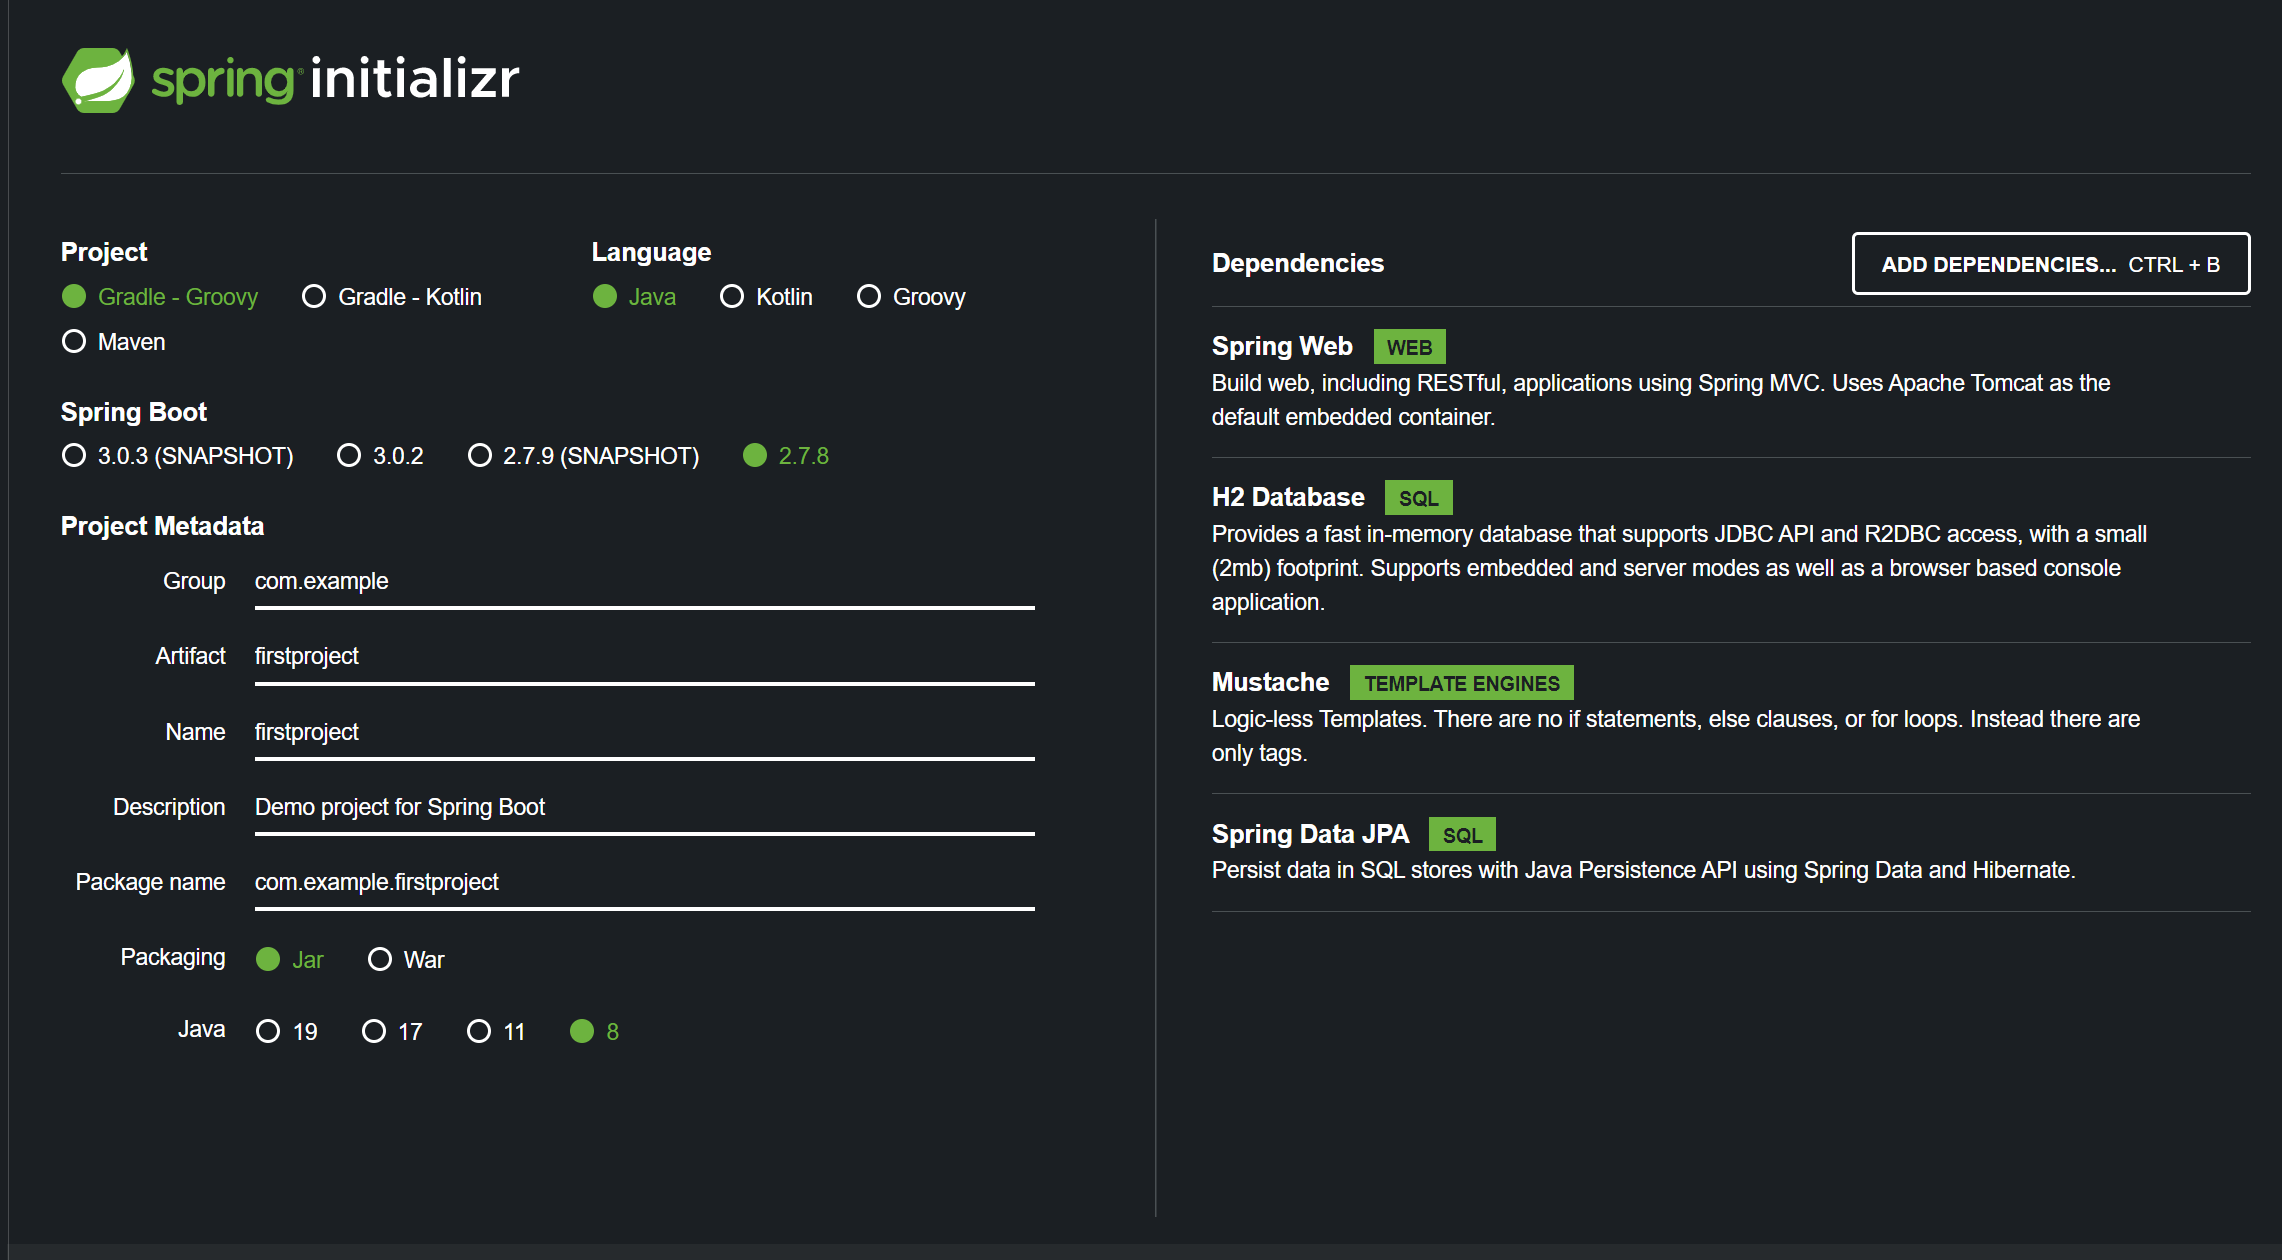Image resolution: width=2282 pixels, height=1260 pixels.
Task: Click the H2 Database dependency entry
Action: point(1288,498)
